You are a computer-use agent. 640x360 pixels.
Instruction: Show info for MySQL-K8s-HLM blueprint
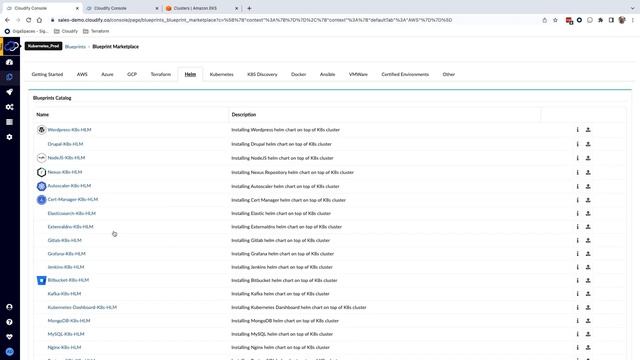578,334
